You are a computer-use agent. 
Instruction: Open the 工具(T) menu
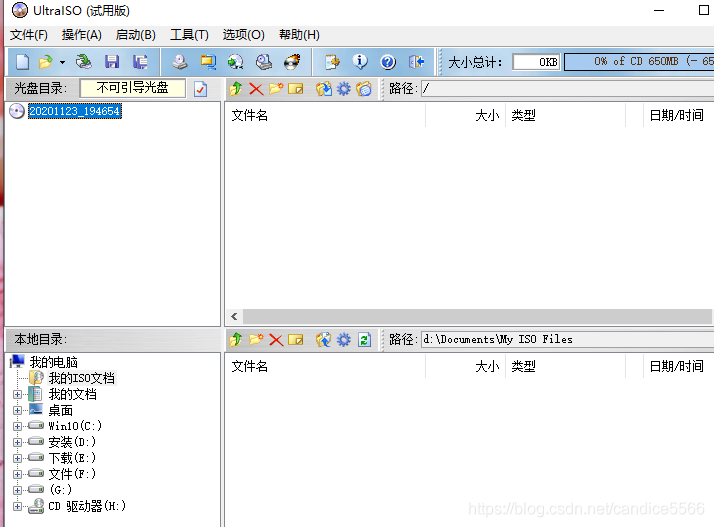(x=189, y=35)
